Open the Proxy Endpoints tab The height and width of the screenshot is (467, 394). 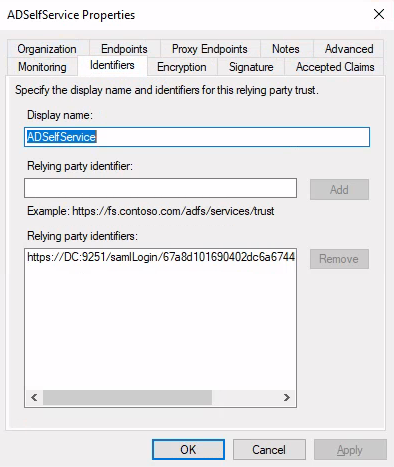210,49
